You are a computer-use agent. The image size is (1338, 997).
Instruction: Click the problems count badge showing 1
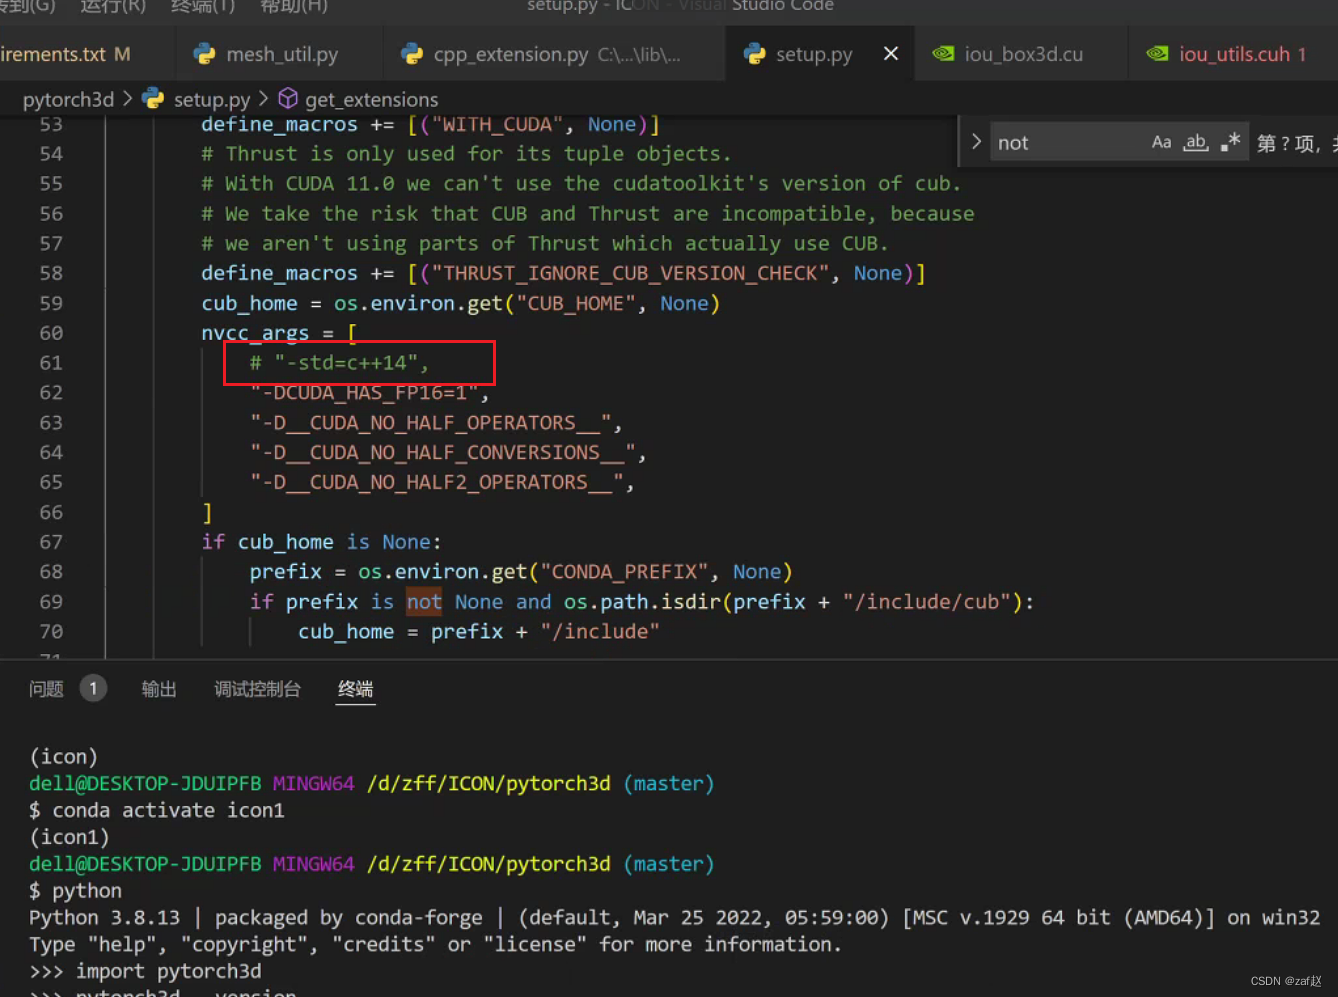[93, 688]
